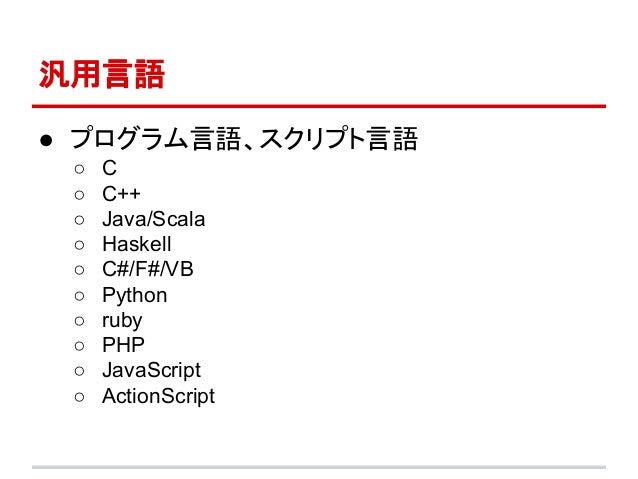Screen dimensions: 638x479
Task: Click the hollow bullet beside Haskell
Action: [79, 245]
